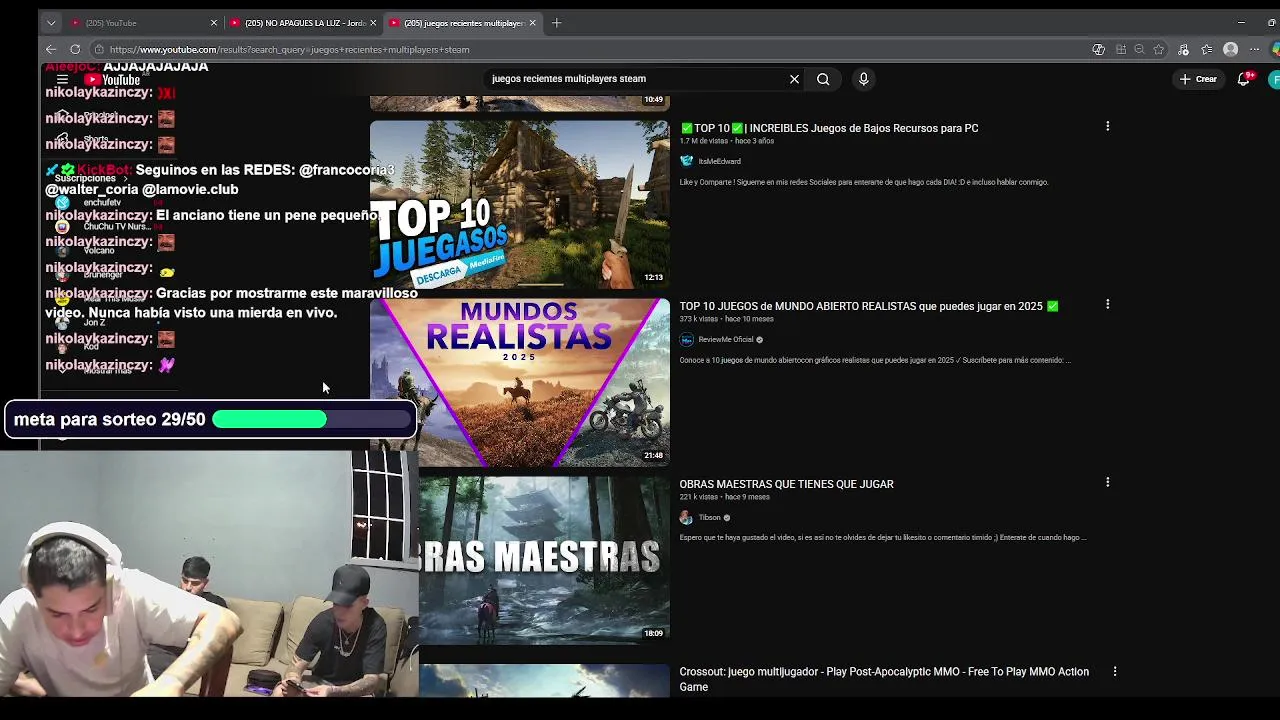The image size is (1280, 720).
Task: Clear the search query with X
Action: [795, 79]
